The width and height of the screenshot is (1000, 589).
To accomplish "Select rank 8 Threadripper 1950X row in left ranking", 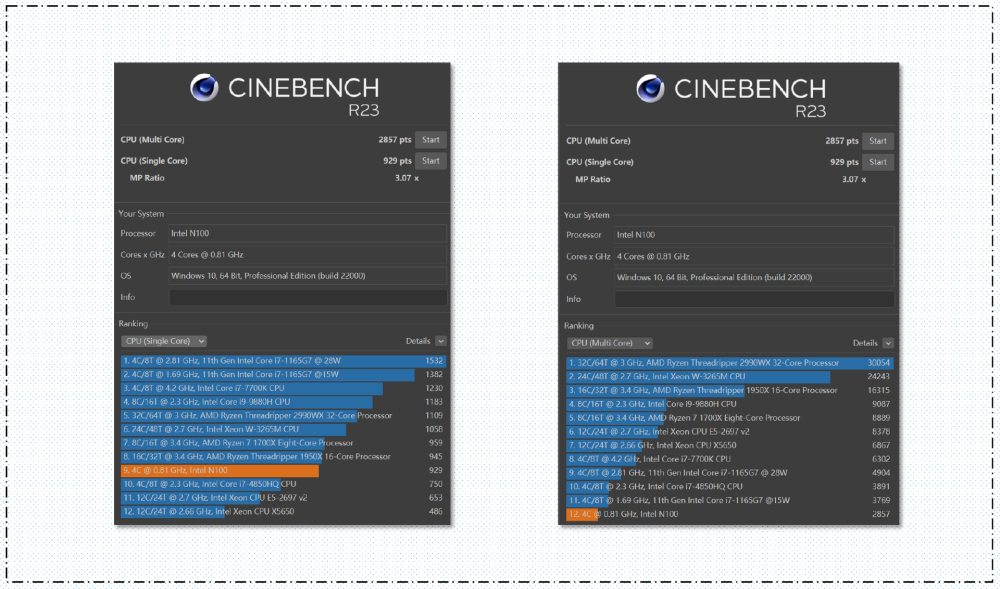I will (x=283, y=456).
